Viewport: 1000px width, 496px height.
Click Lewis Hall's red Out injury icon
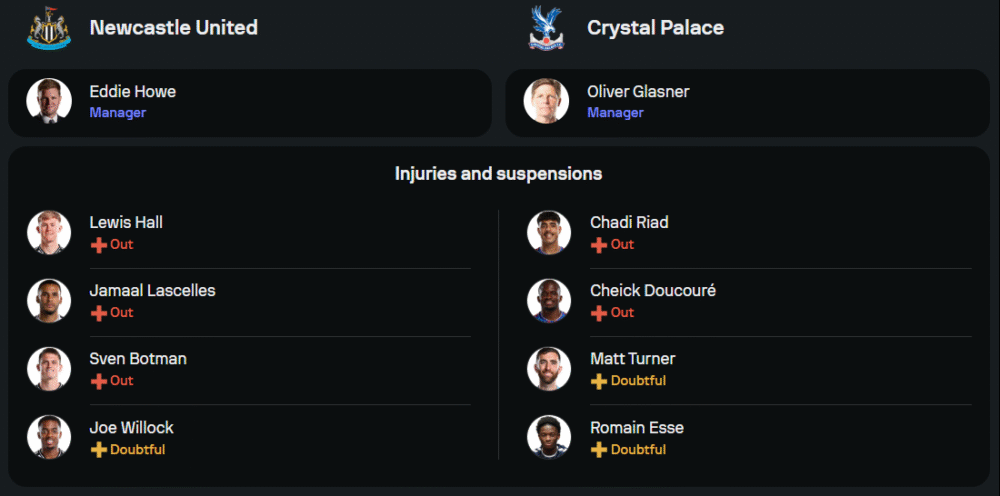(x=98, y=244)
